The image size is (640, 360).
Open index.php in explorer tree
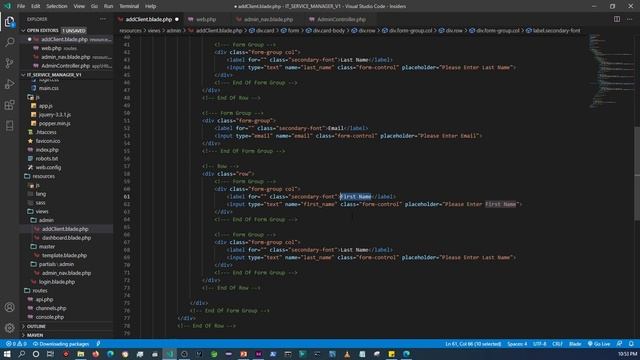[x=47, y=150]
